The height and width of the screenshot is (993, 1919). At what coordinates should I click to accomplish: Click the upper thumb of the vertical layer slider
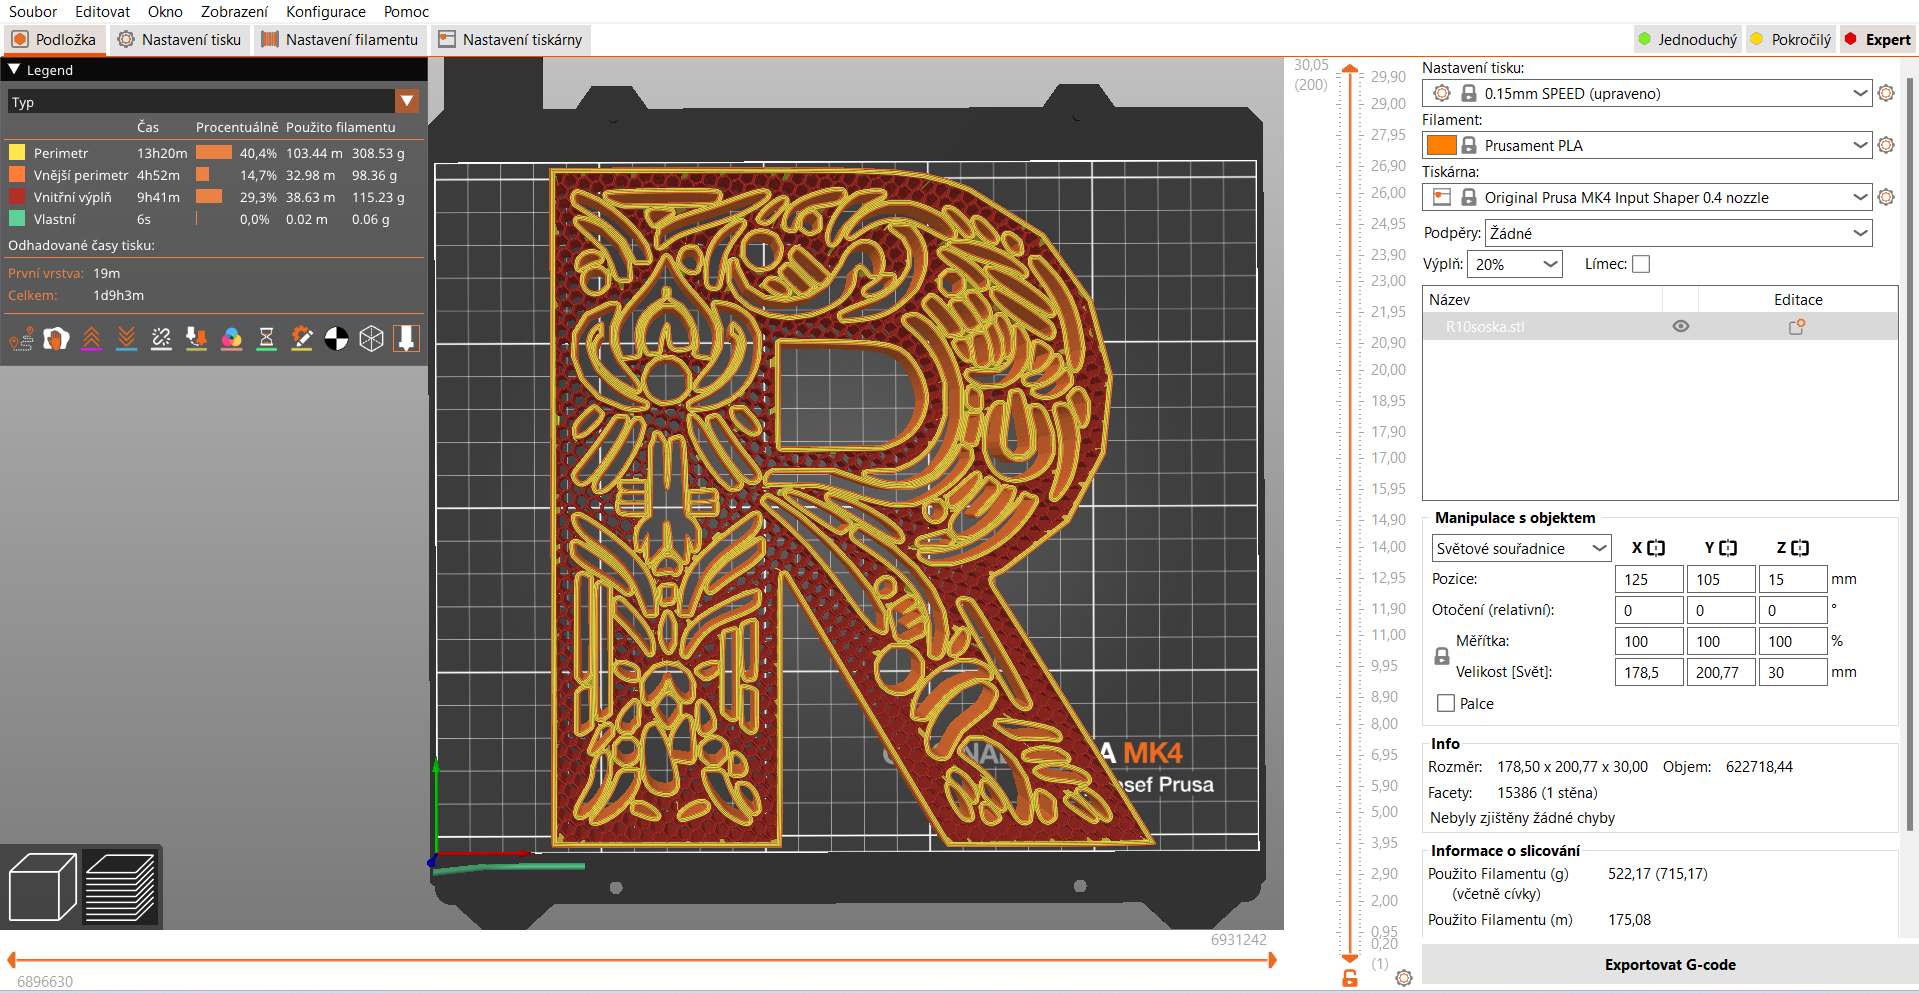point(1350,69)
